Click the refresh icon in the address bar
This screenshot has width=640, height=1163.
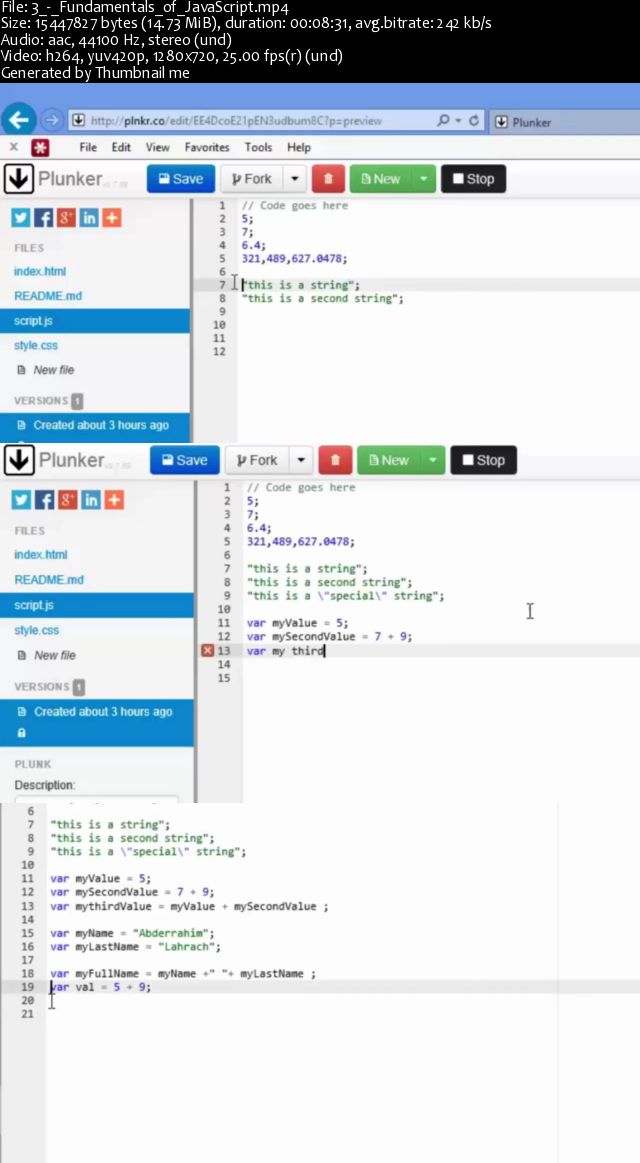(x=473, y=120)
